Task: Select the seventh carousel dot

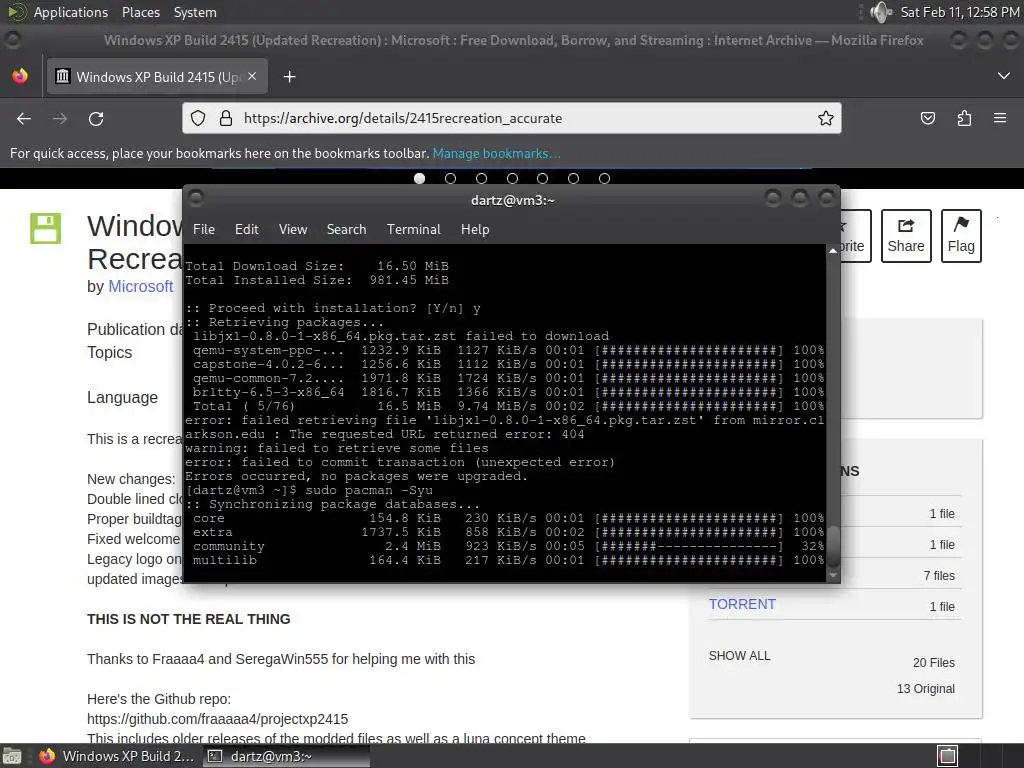Action: tap(604, 178)
